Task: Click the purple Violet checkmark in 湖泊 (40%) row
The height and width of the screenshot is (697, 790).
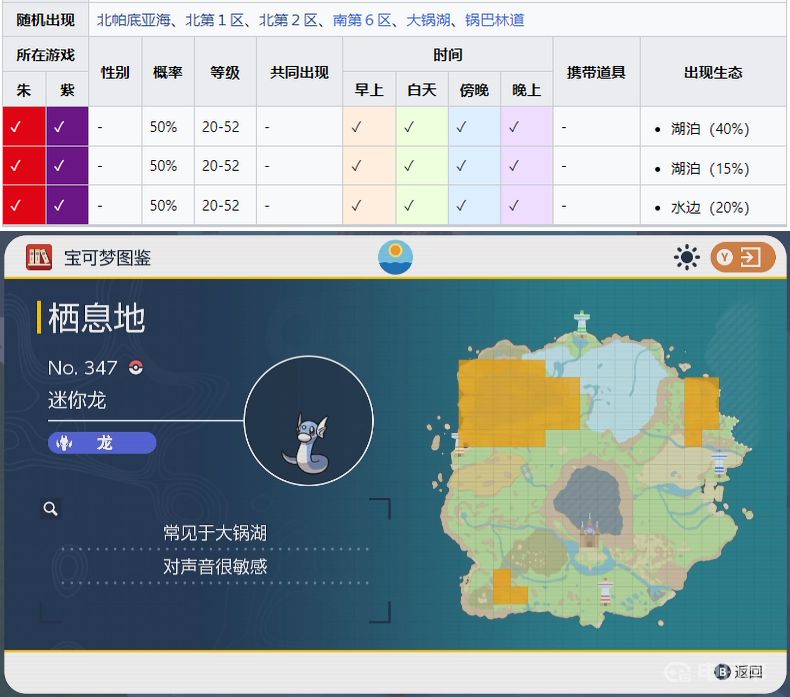Action: [59, 126]
